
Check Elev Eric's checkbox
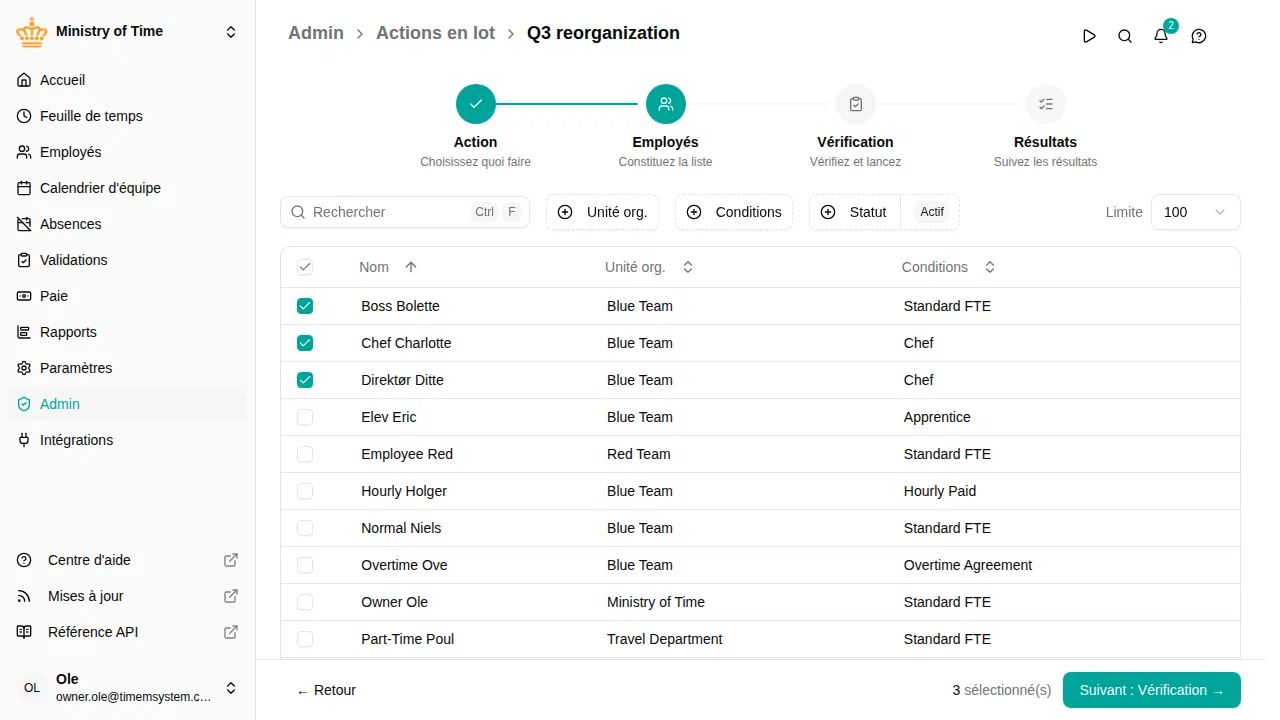(305, 417)
